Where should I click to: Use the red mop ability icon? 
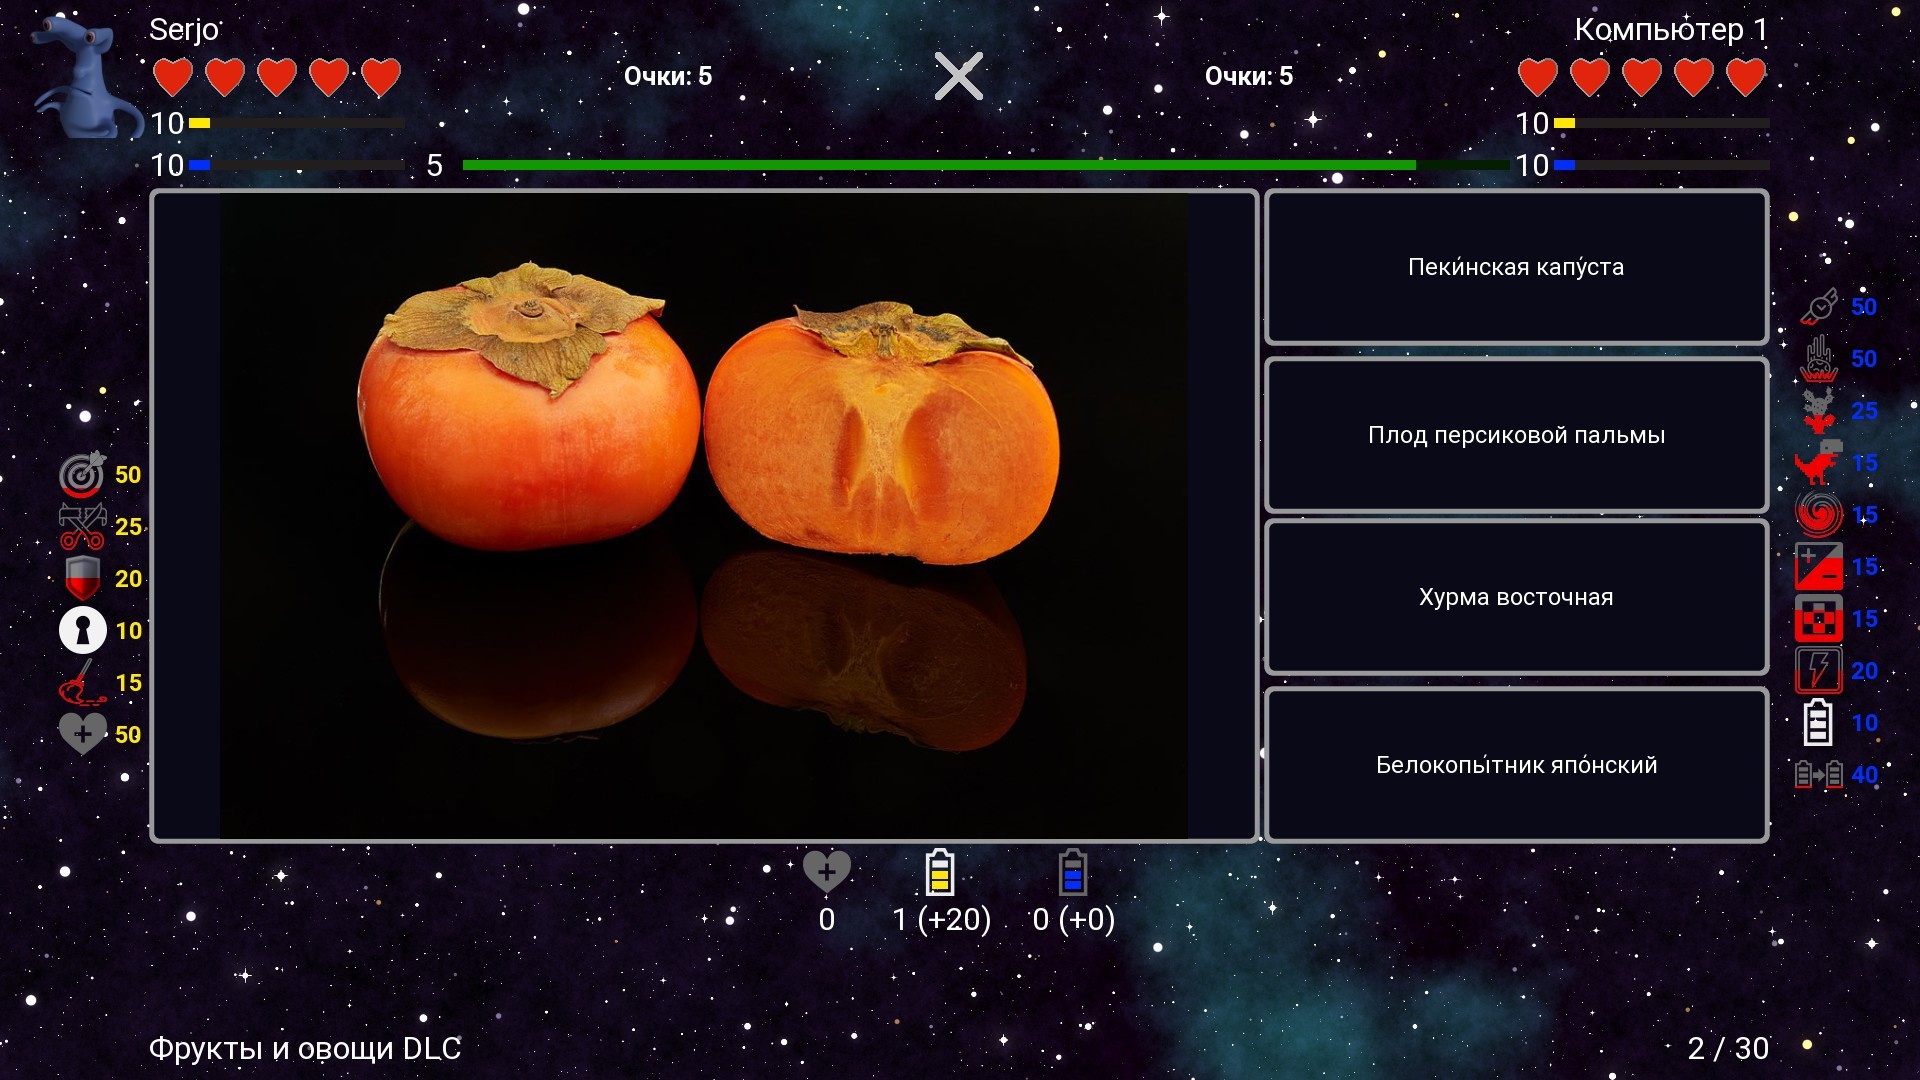point(82,683)
